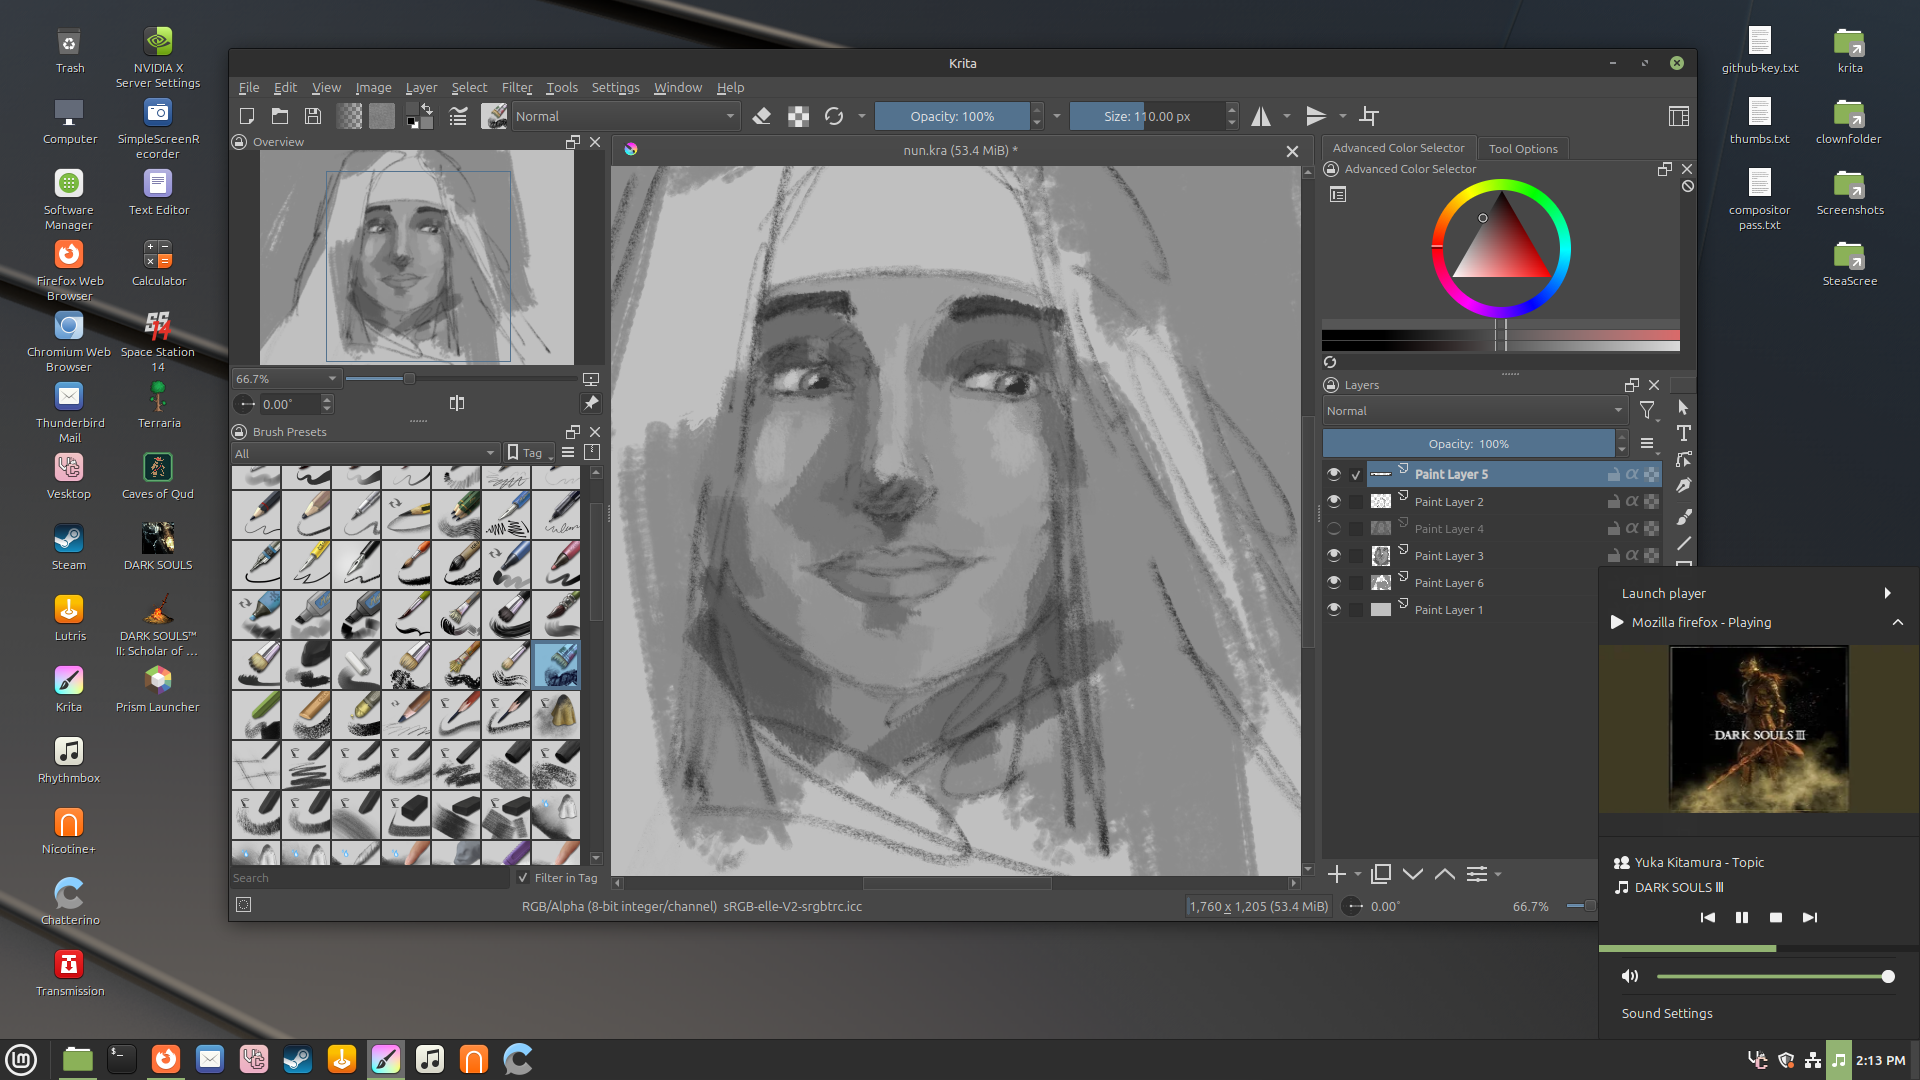Open the workspace chooser icon
The width and height of the screenshot is (1920, 1080).
(x=1679, y=116)
